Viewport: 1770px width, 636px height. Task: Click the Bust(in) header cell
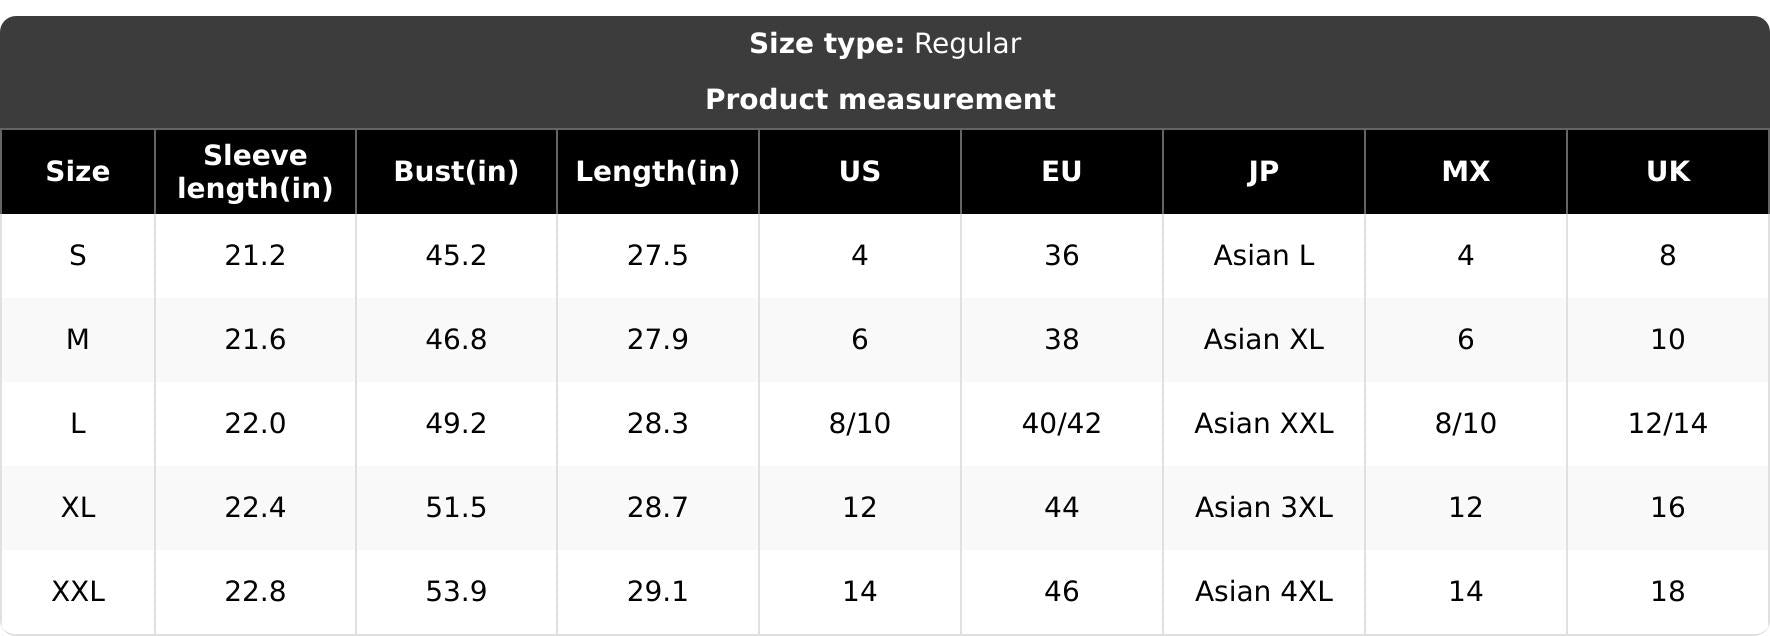[456, 172]
